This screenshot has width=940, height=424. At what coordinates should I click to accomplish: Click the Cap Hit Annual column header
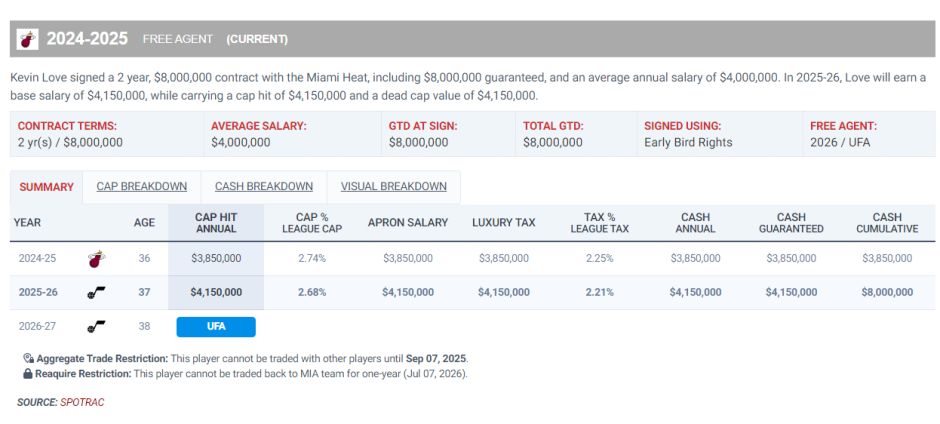216,222
